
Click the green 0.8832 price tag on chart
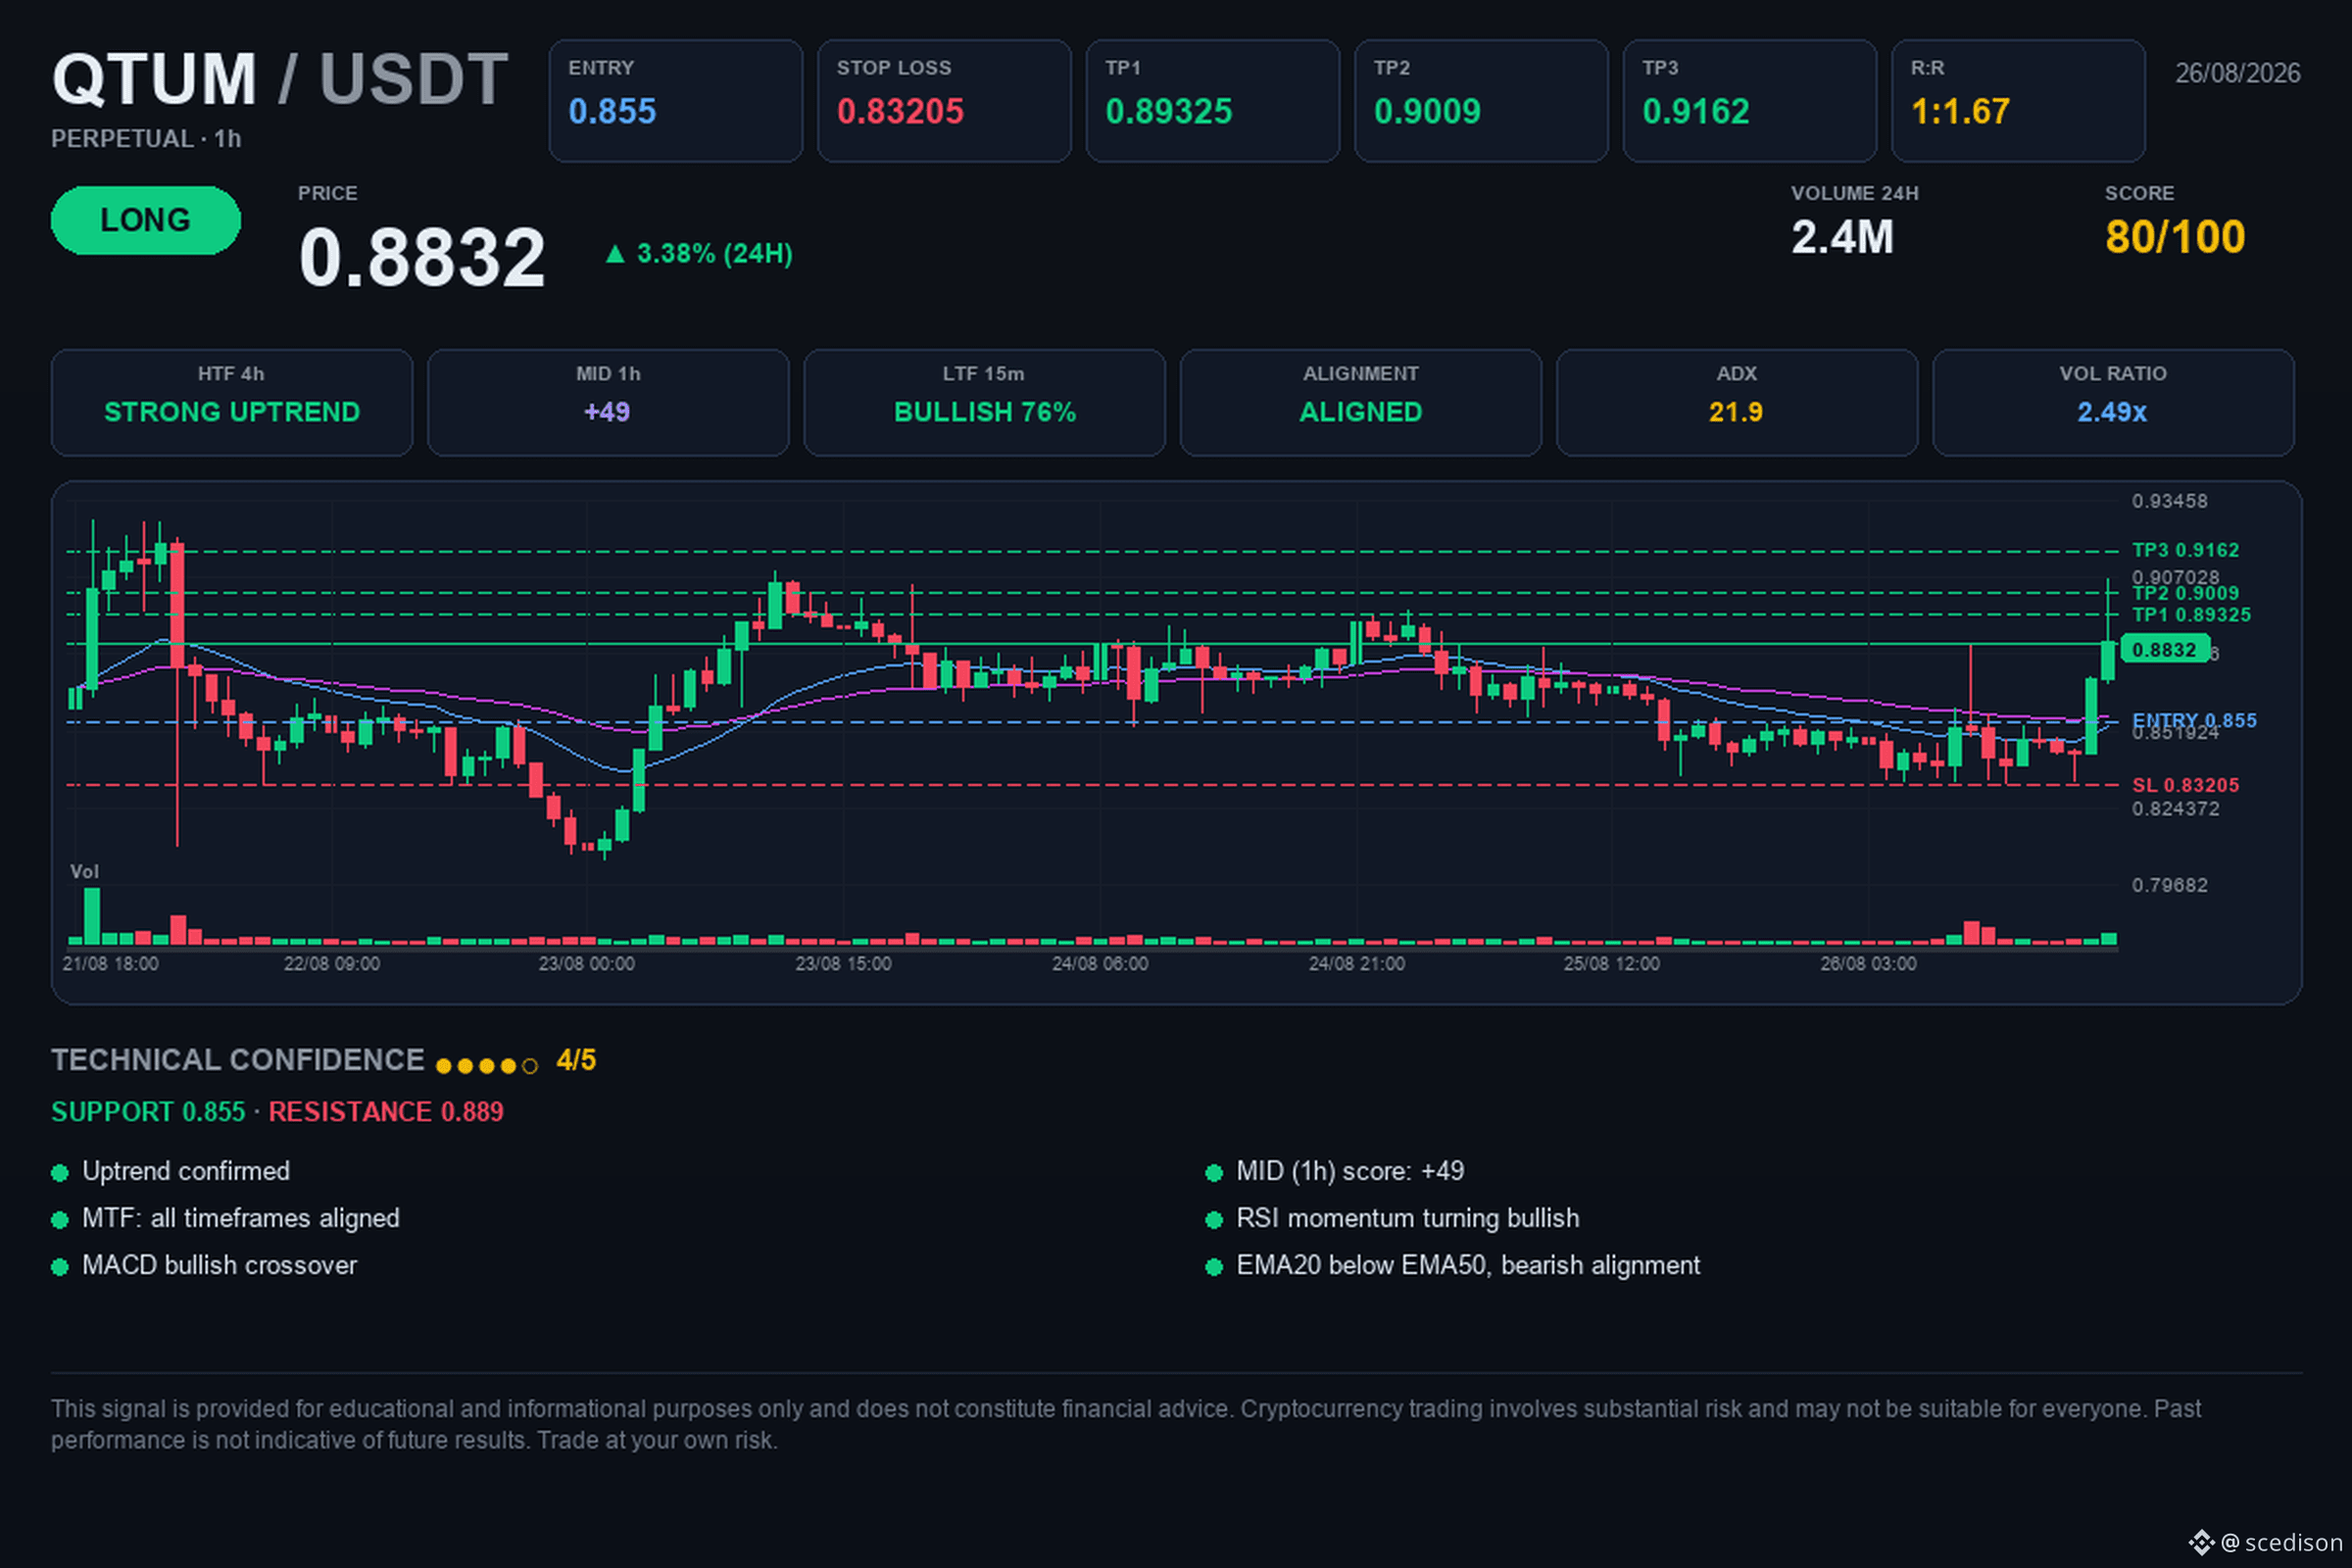[2165, 650]
